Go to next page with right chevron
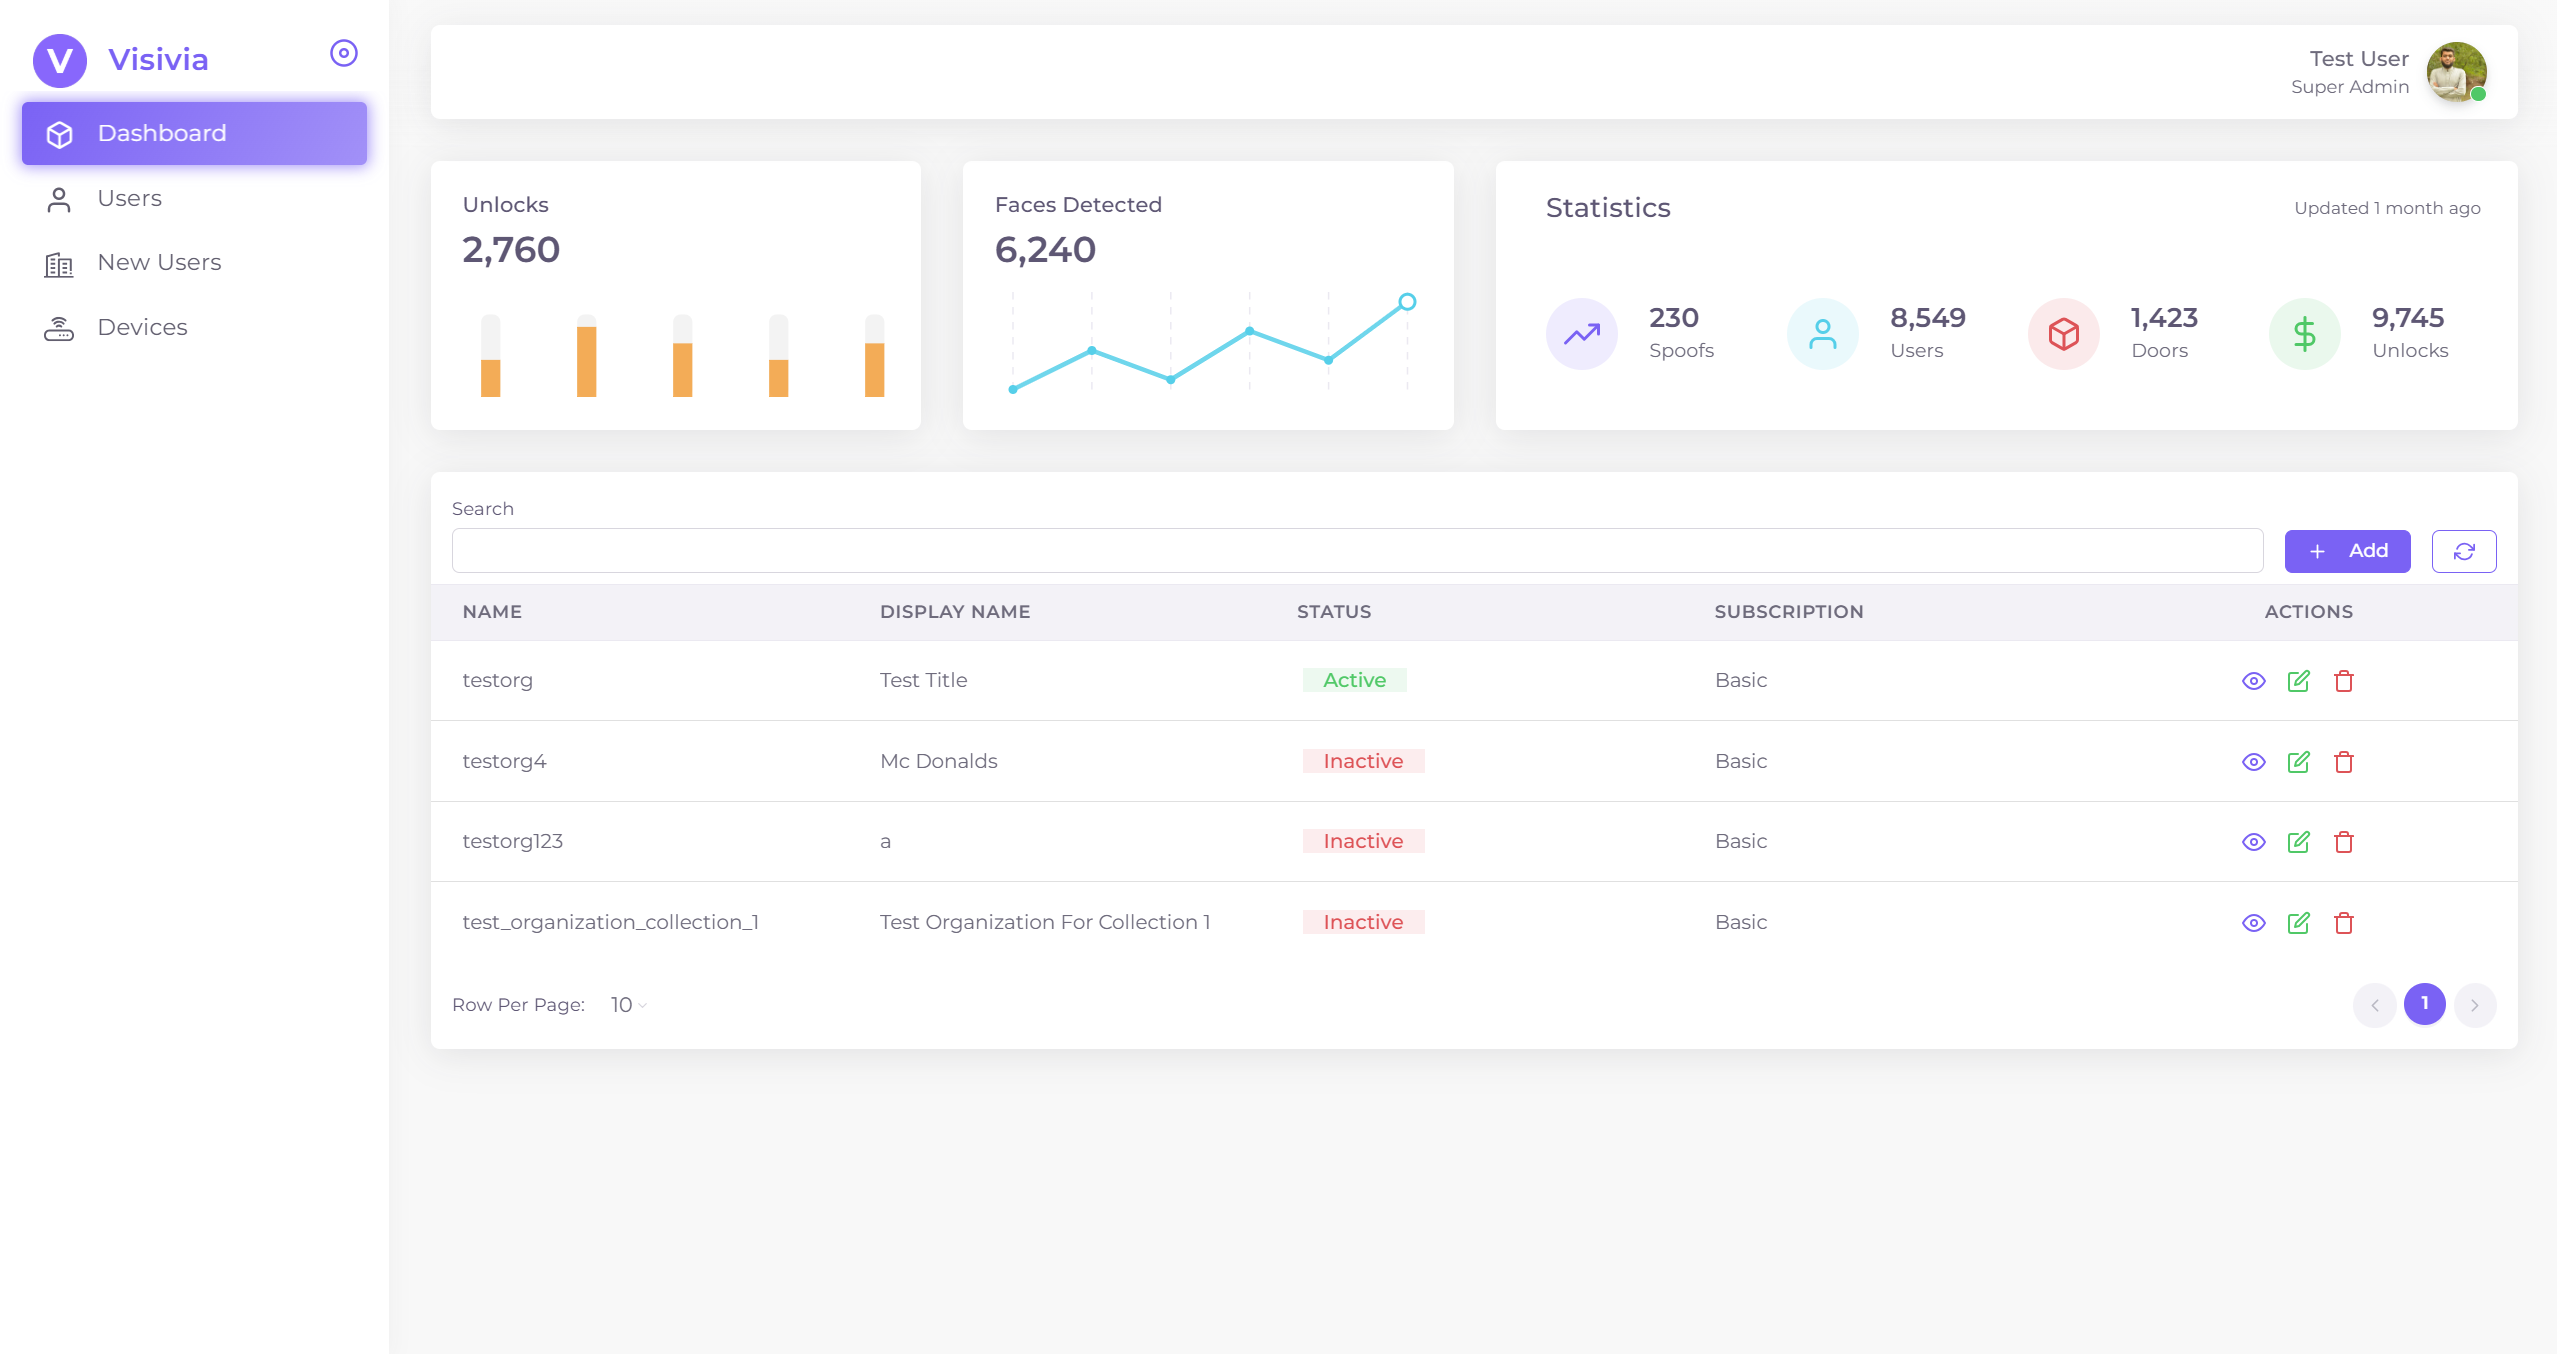Image resolution: width=2557 pixels, height=1354 pixels. pos(2474,1005)
